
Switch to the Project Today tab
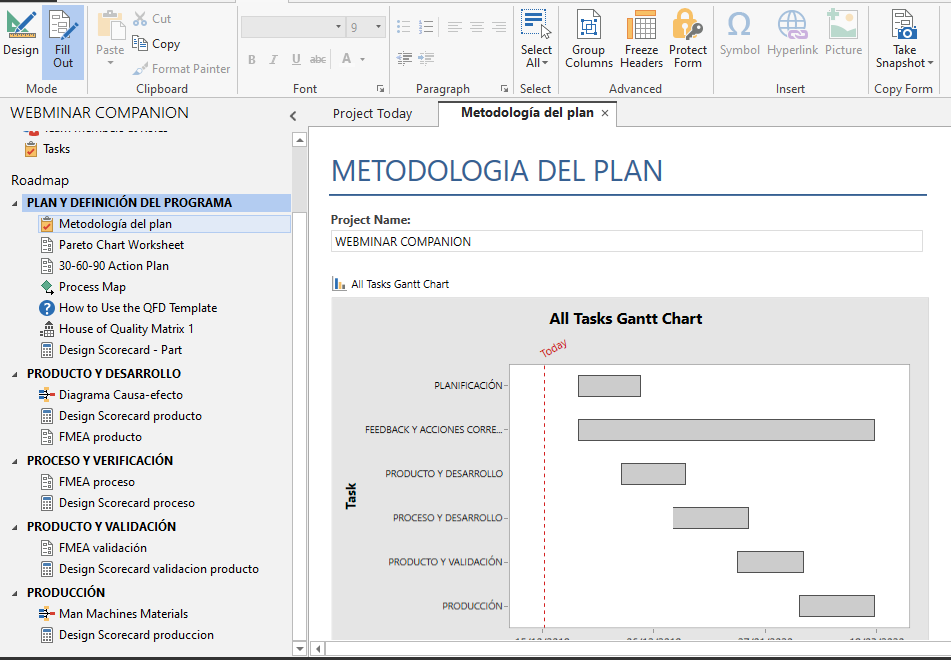tap(372, 114)
